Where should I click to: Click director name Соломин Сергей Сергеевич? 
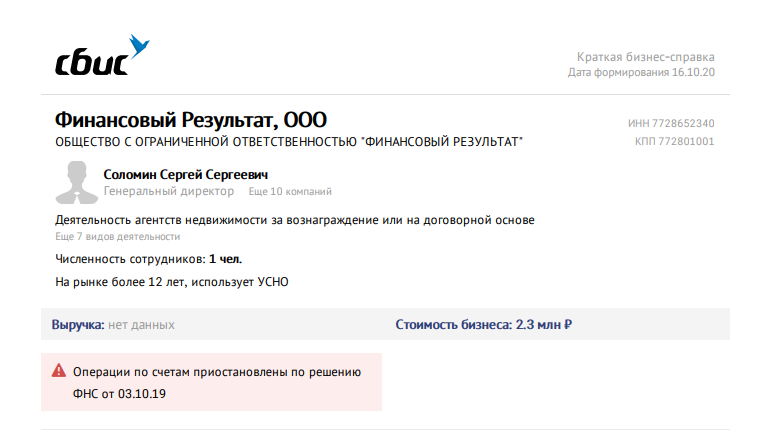186,174
